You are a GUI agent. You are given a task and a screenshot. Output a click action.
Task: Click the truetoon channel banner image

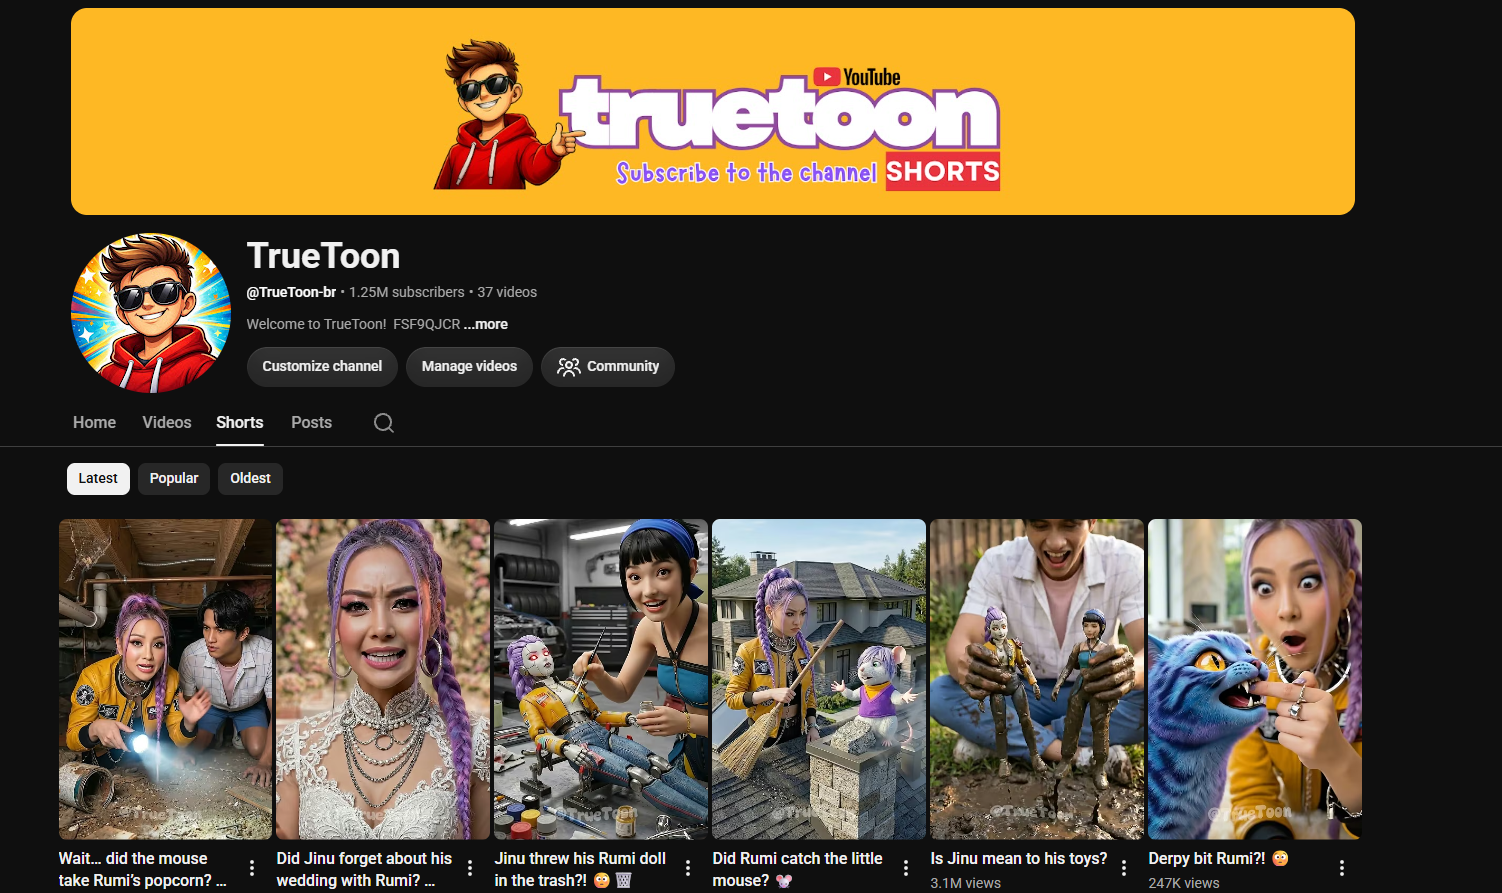[713, 111]
